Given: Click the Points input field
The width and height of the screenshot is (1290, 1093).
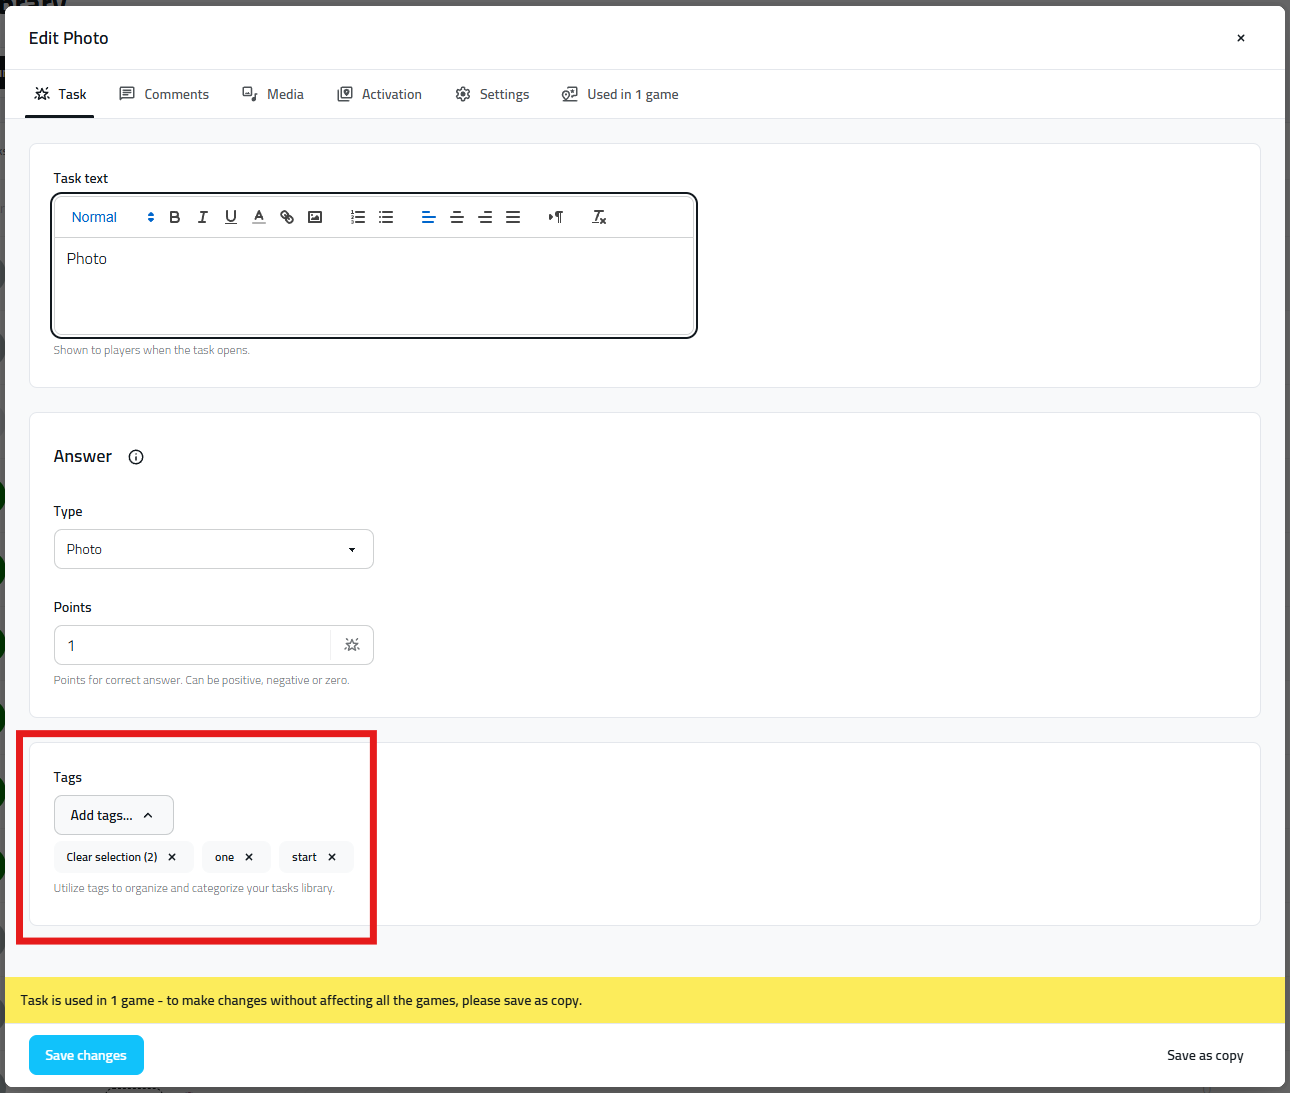Looking at the screenshot, I should point(192,645).
